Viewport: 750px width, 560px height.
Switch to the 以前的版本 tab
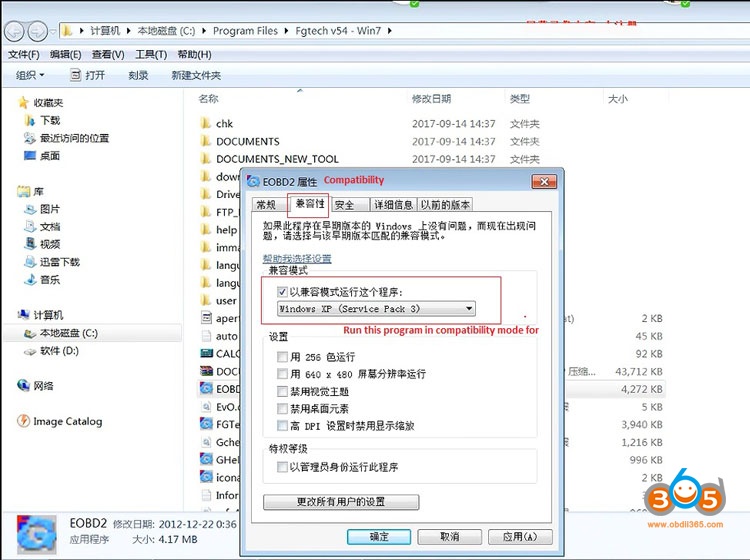coord(445,205)
